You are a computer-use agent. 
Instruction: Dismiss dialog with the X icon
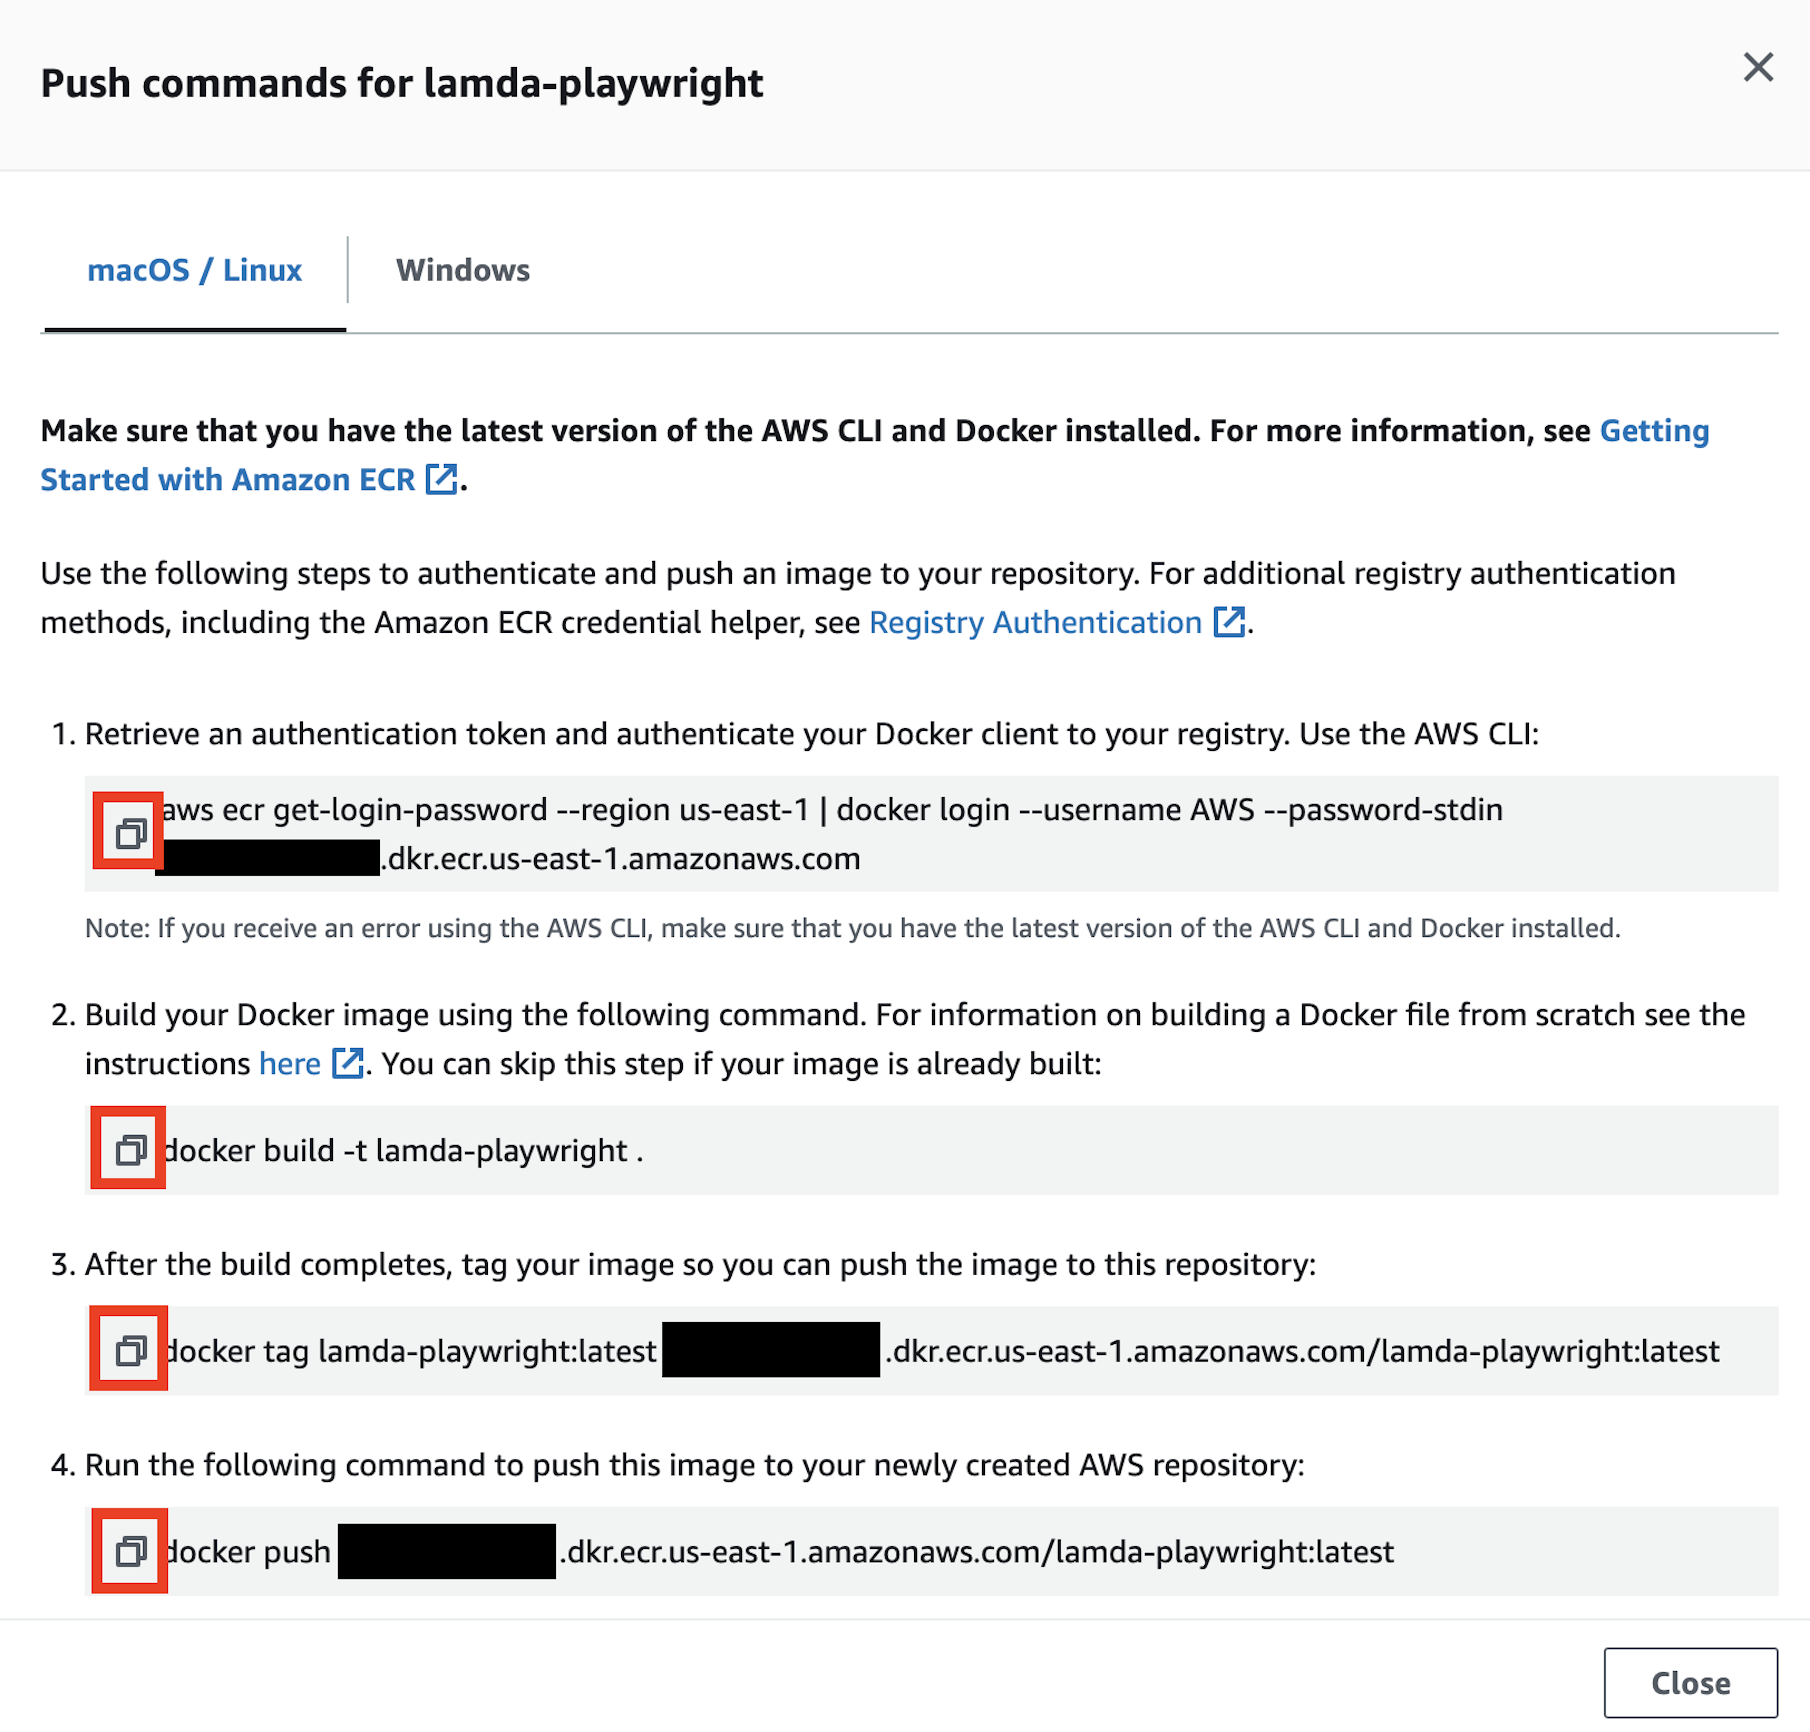(x=1758, y=68)
